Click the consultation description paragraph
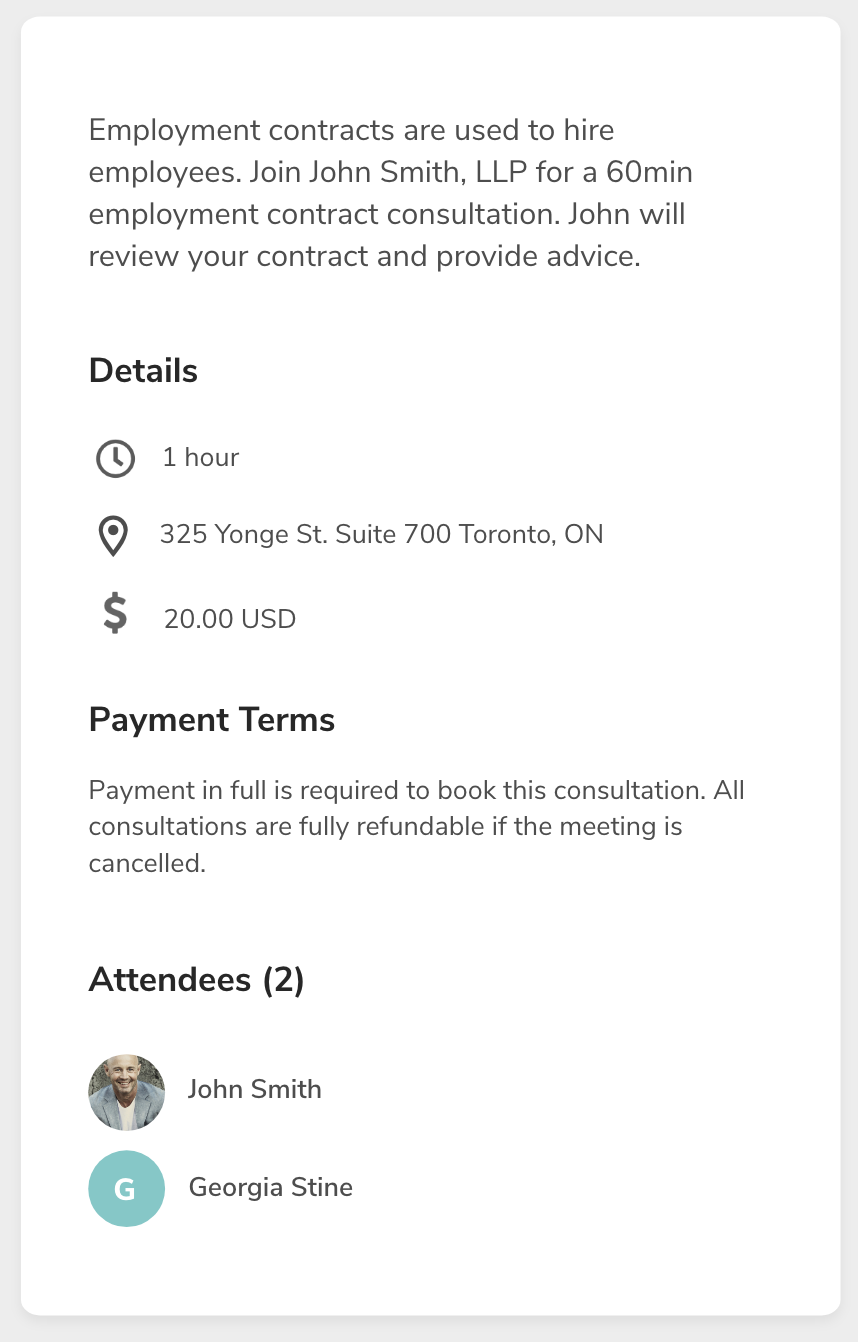This screenshot has width=858, height=1342. pos(391,193)
